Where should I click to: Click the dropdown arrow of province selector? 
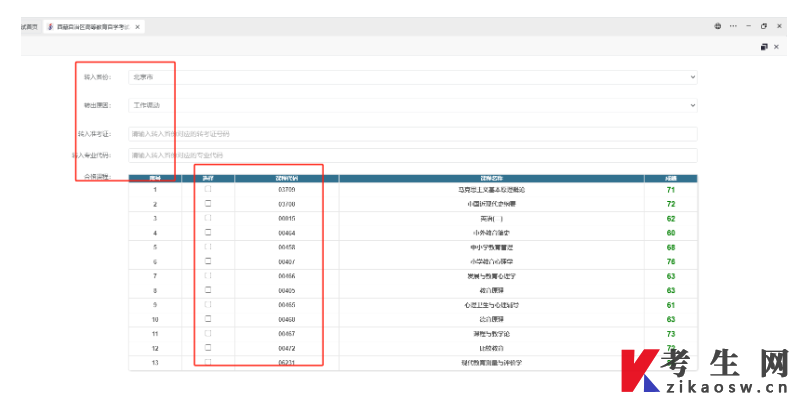tap(692, 76)
